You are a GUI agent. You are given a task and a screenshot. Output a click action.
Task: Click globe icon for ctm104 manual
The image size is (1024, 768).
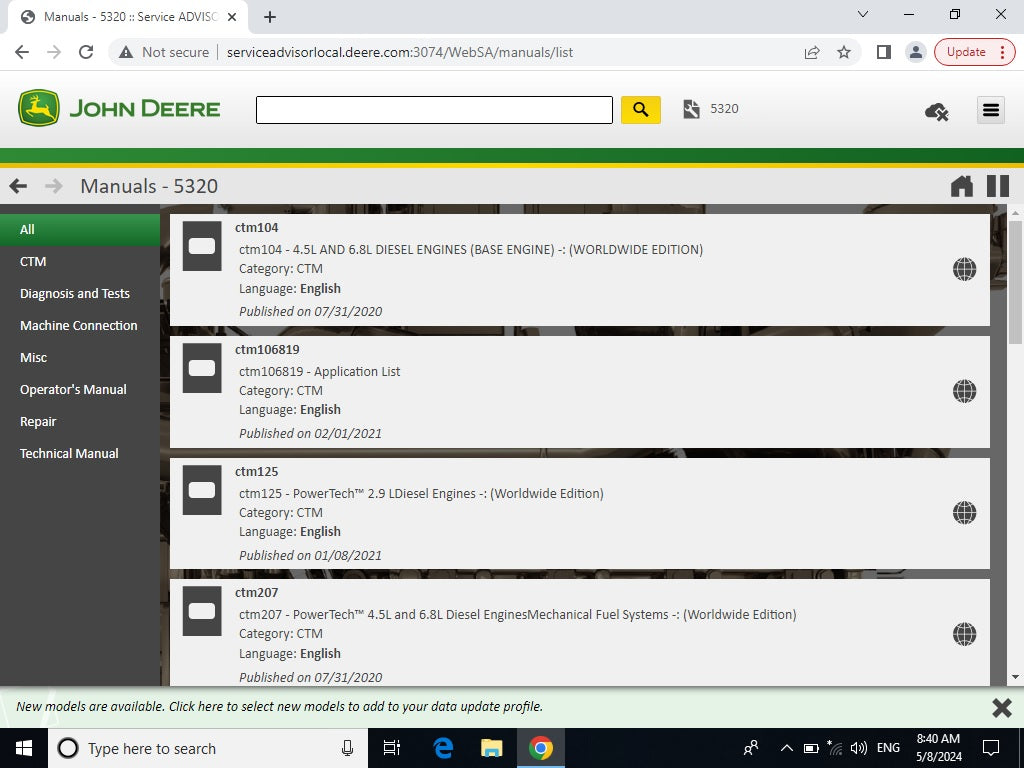click(x=964, y=269)
